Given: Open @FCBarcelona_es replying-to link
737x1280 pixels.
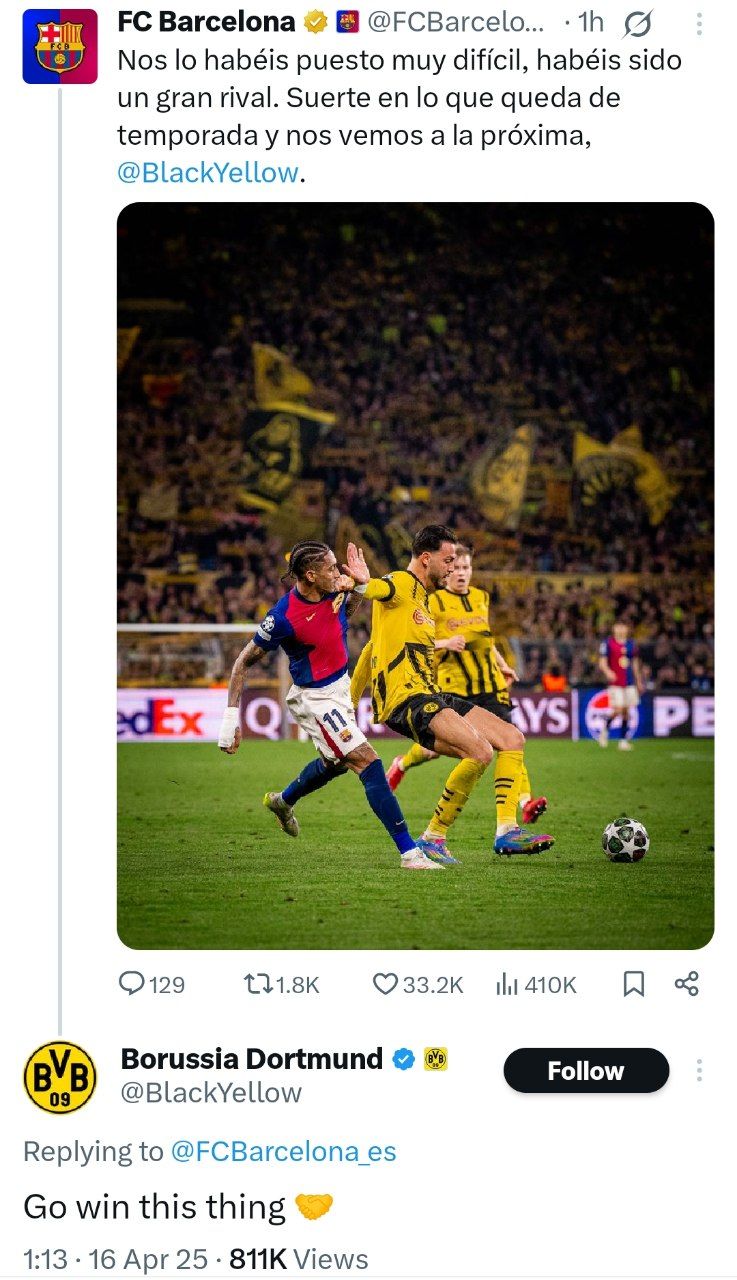Looking at the screenshot, I should 283,1151.
